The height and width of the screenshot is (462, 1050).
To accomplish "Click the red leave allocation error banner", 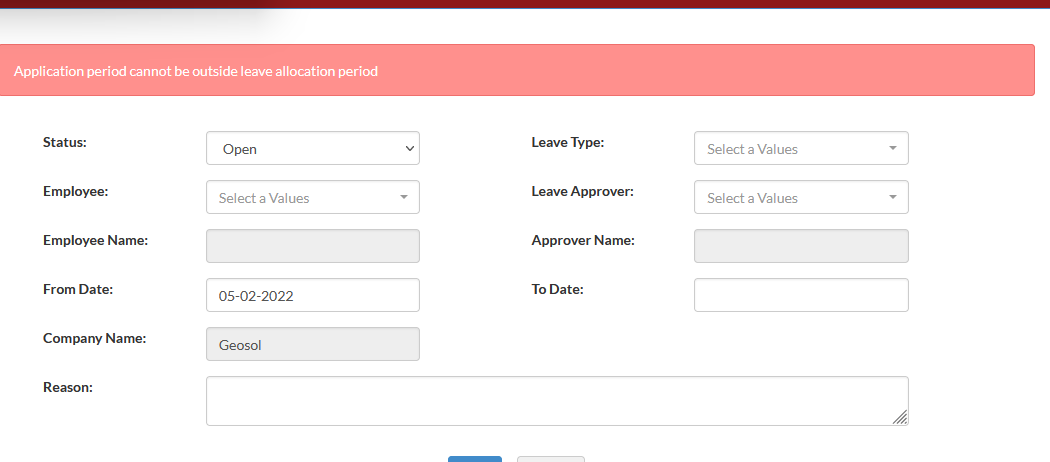I will [517, 70].
